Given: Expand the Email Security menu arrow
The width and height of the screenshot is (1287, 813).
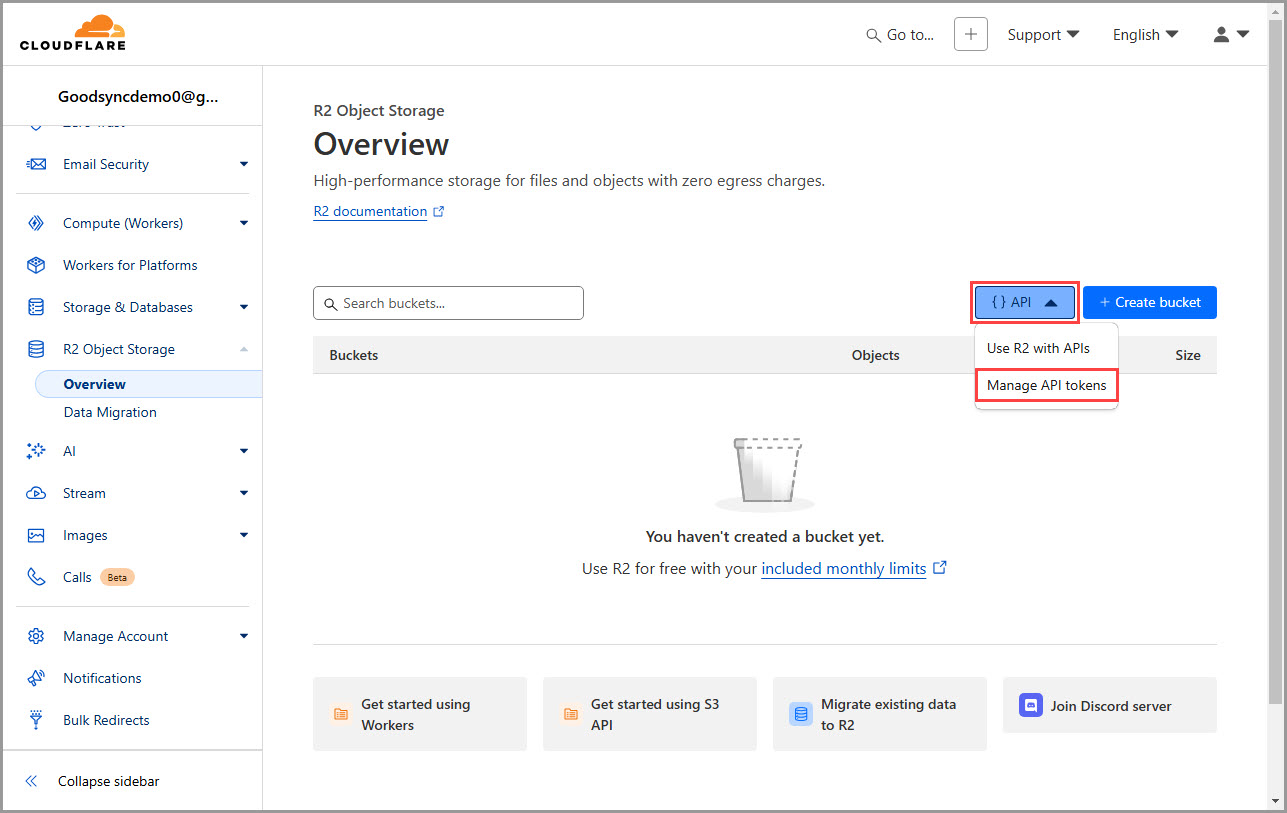Looking at the screenshot, I should pos(244,164).
